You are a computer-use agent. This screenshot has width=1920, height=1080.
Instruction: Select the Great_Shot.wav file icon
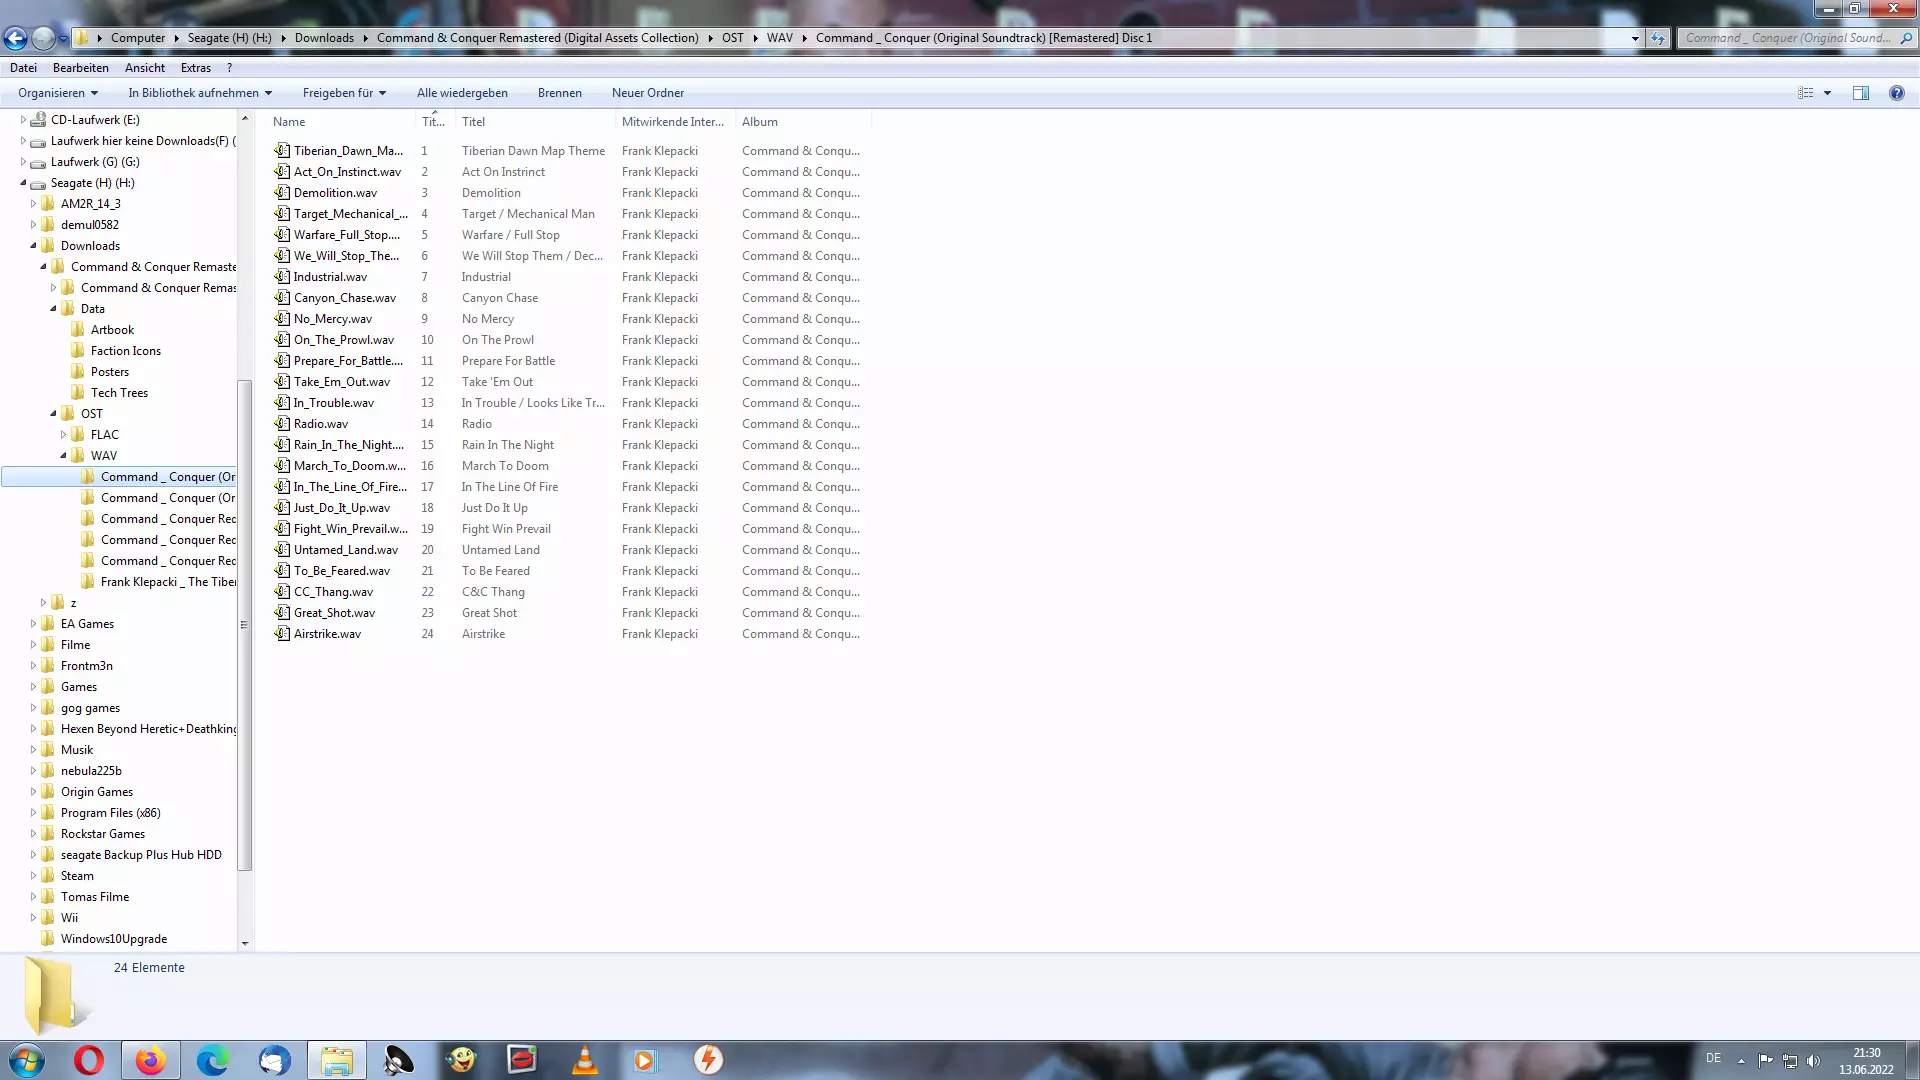tap(282, 613)
